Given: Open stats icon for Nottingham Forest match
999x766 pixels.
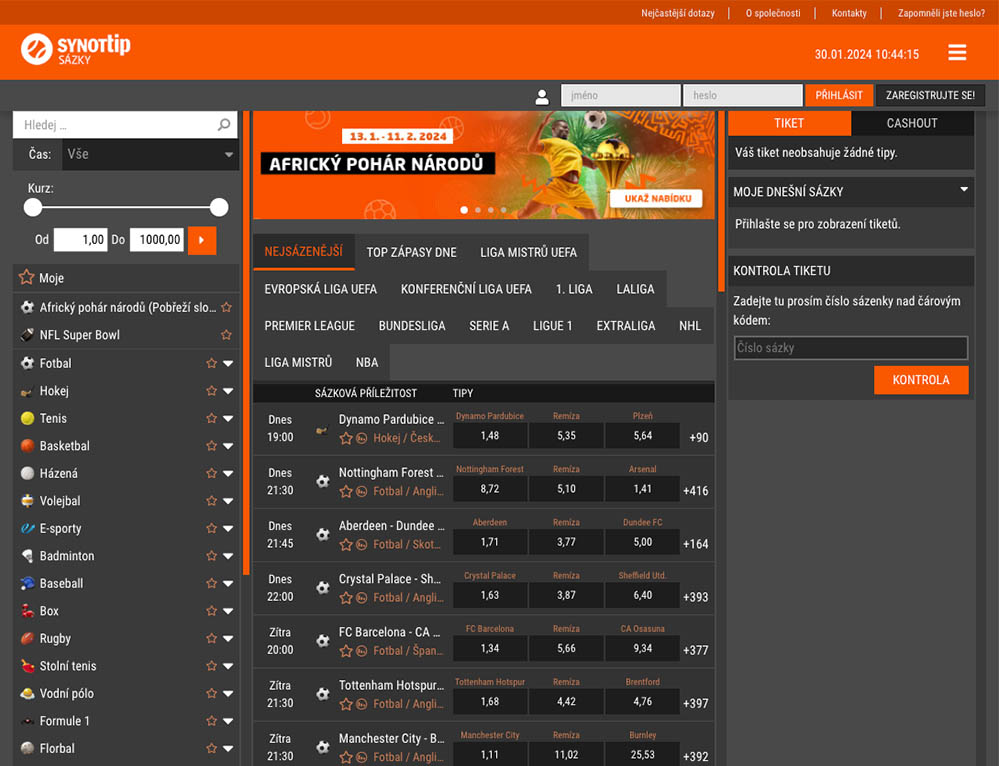Looking at the screenshot, I should [361, 491].
